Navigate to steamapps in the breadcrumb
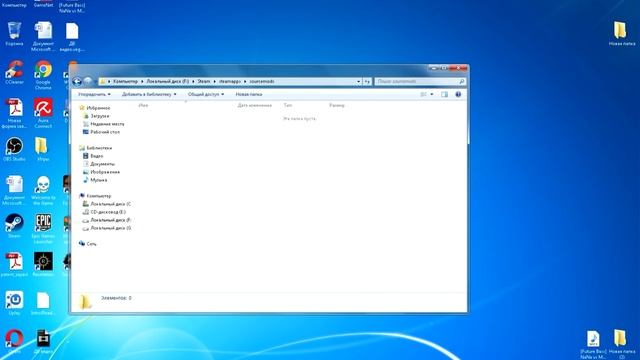The image size is (640, 360). point(230,82)
